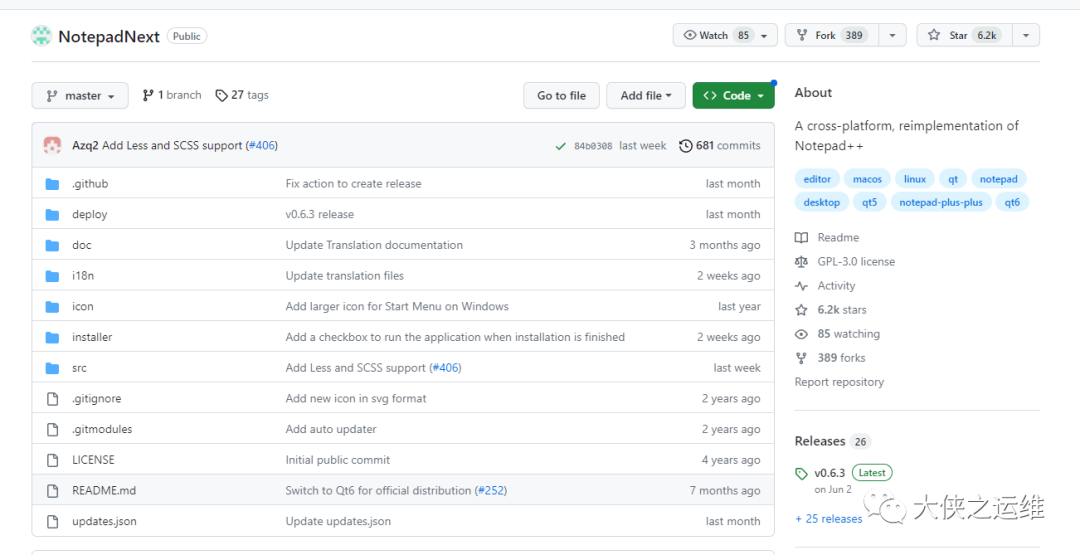Click the NotepadNext repository avatar icon
The height and width of the screenshot is (555, 1080).
click(x=41, y=36)
